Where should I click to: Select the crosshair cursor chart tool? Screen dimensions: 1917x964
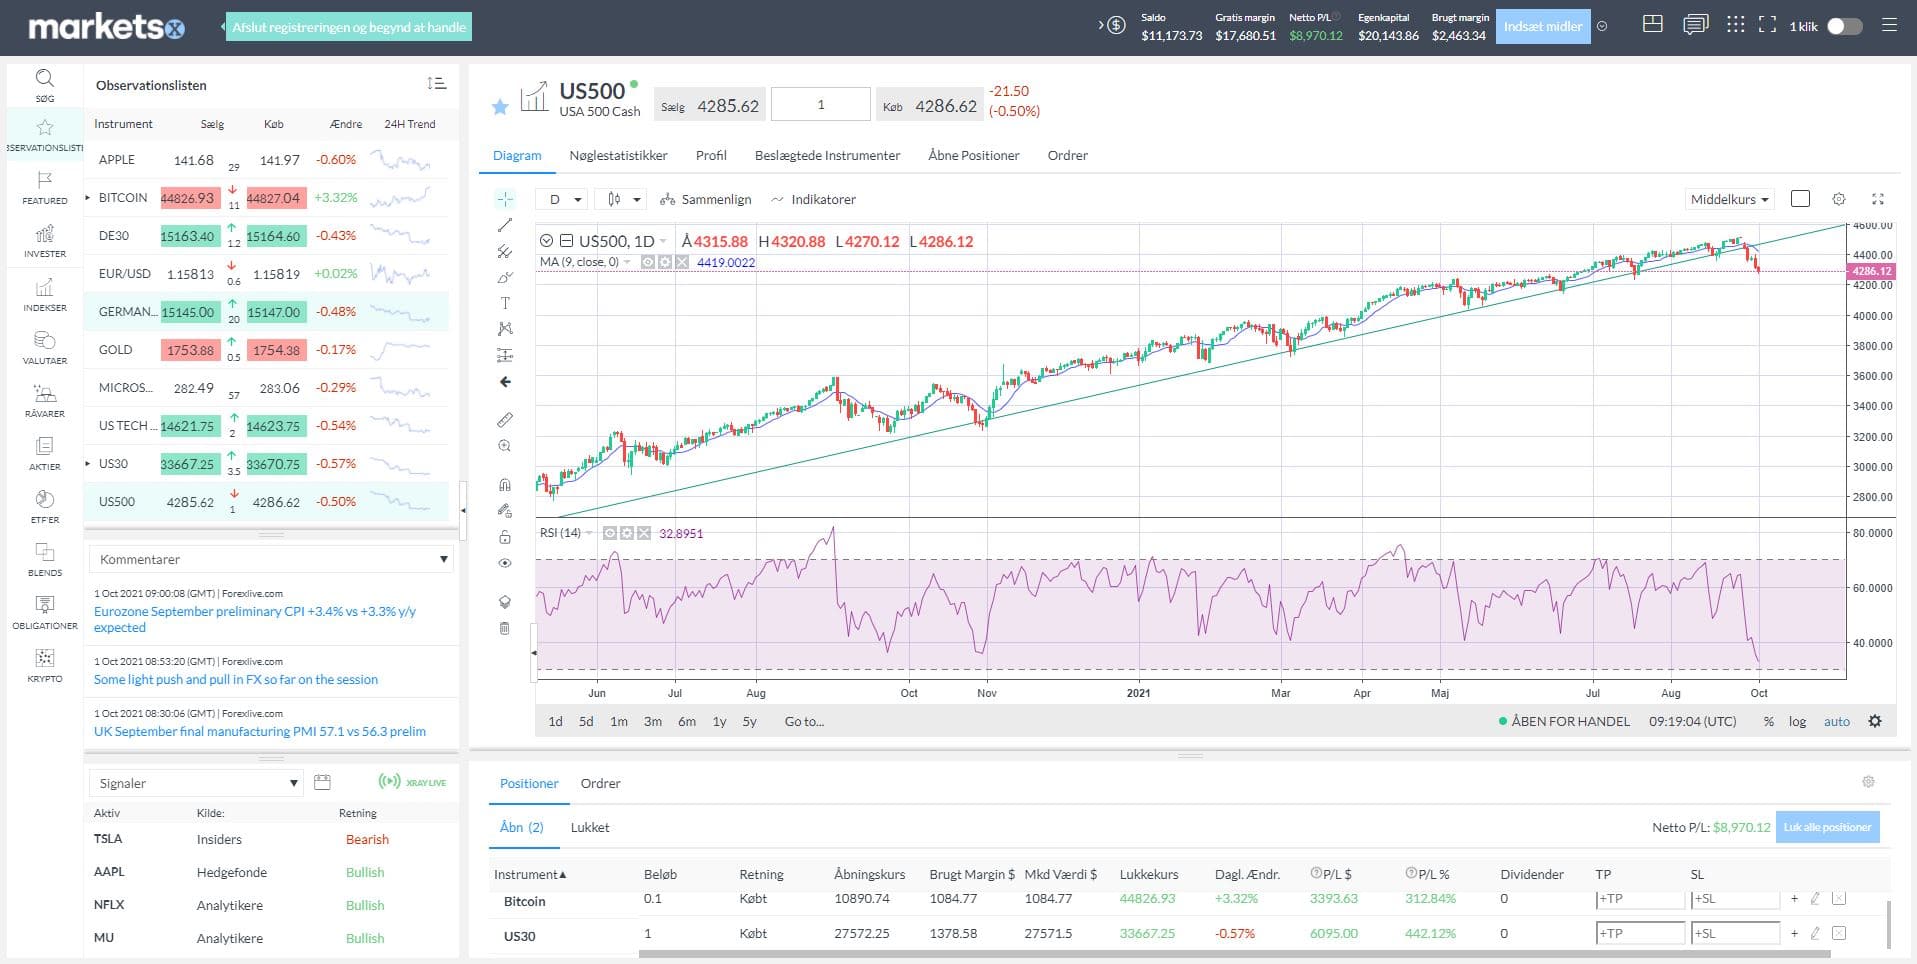point(505,198)
